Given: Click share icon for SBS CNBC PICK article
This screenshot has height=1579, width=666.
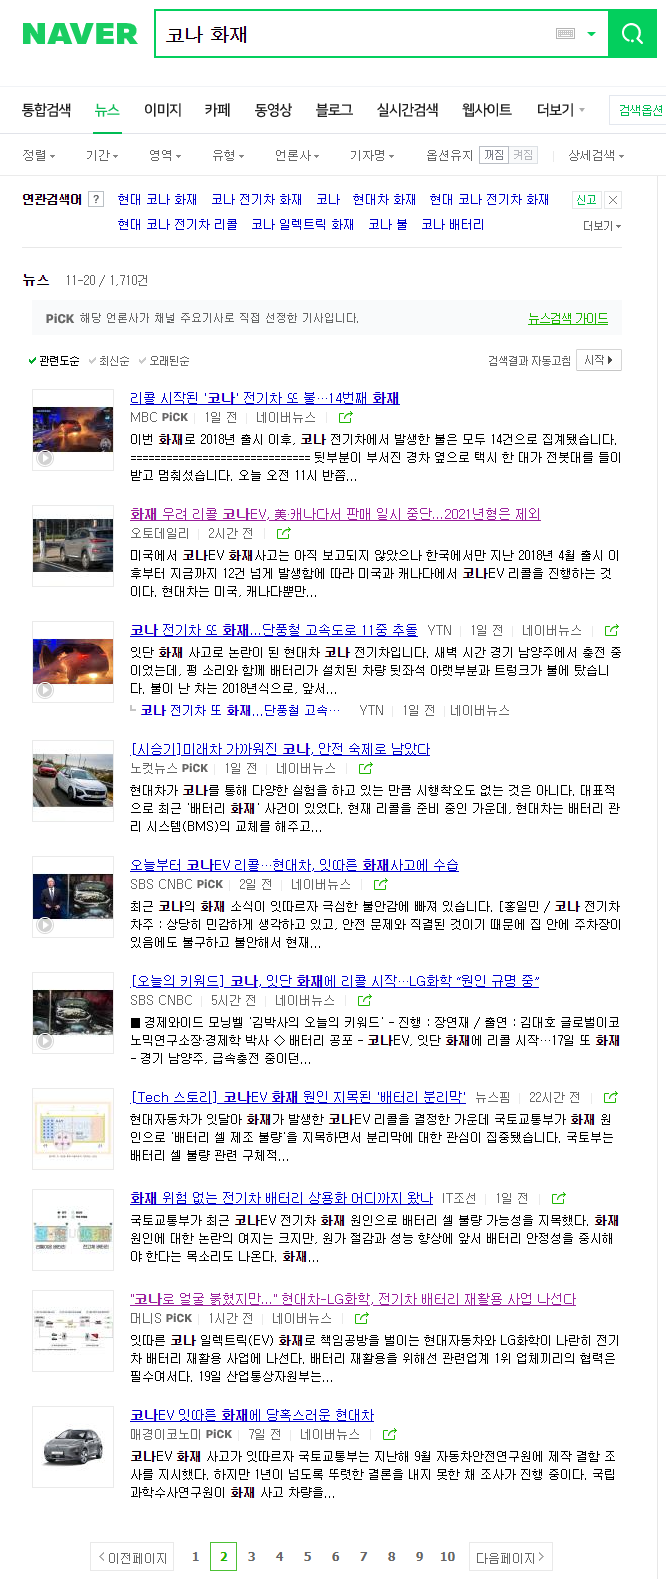Looking at the screenshot, I should point(381,884).
